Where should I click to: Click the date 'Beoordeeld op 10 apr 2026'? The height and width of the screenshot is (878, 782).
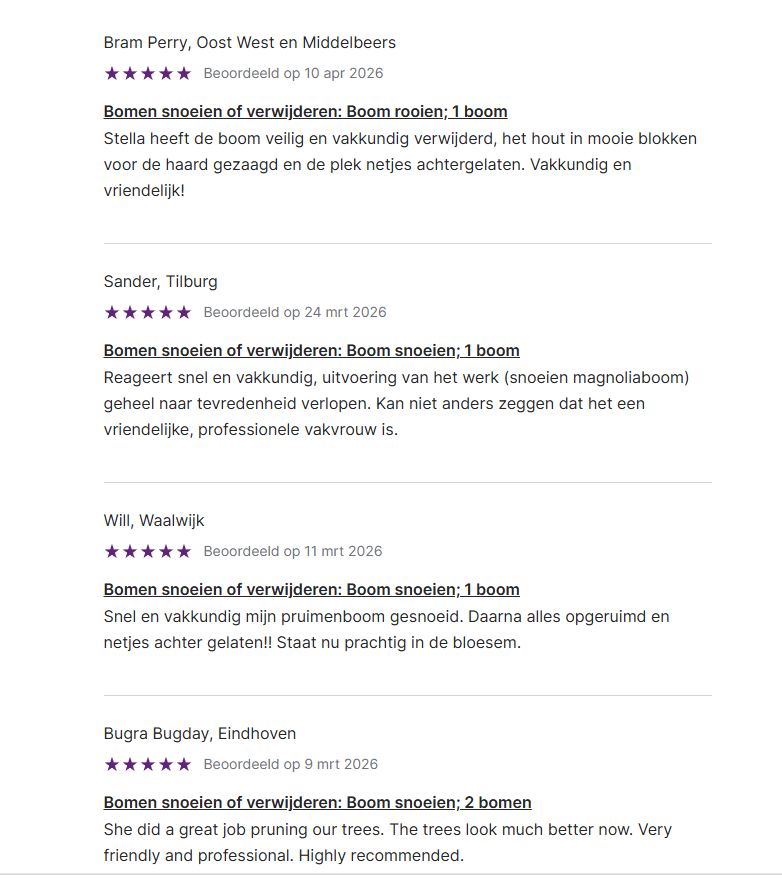coord(293,73)
